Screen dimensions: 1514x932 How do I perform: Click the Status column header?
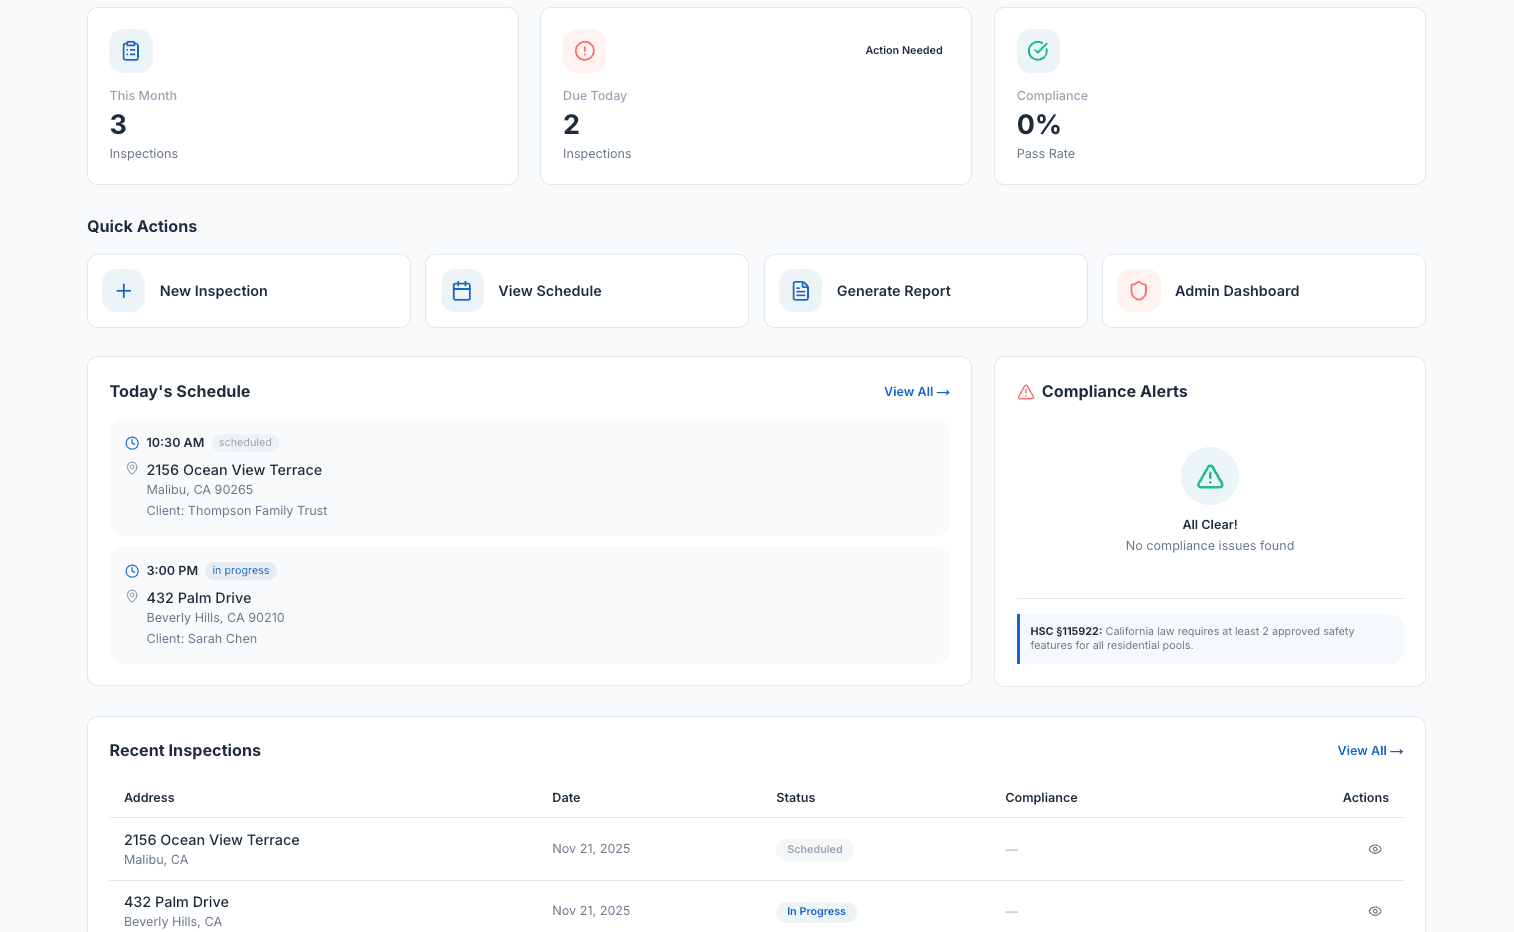click(x=796, y=797)
